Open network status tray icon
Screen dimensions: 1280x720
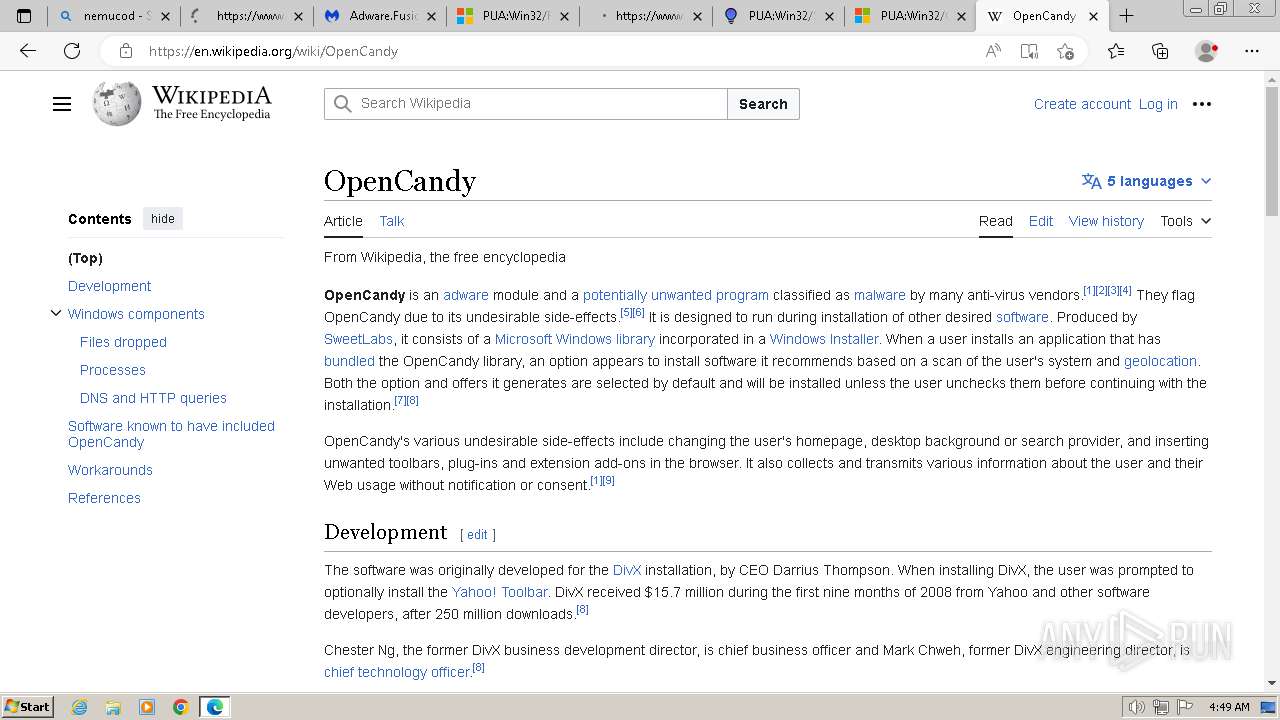(x=1161, y=707)
